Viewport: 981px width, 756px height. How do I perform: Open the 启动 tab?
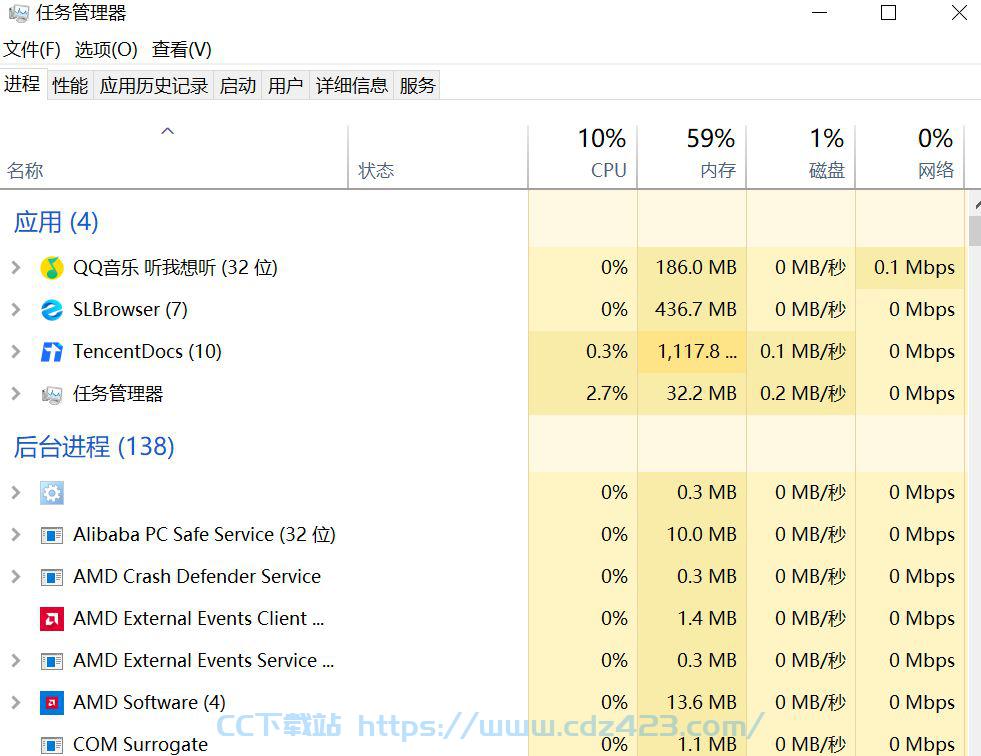pos(238,85)
